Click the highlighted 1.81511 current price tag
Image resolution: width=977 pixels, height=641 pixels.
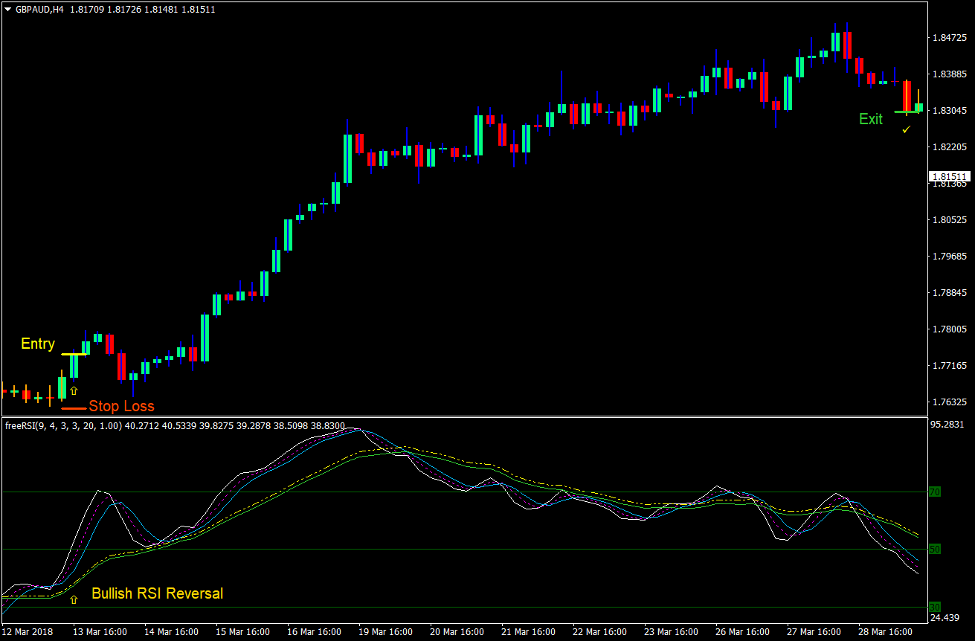click(x=948, y=176)
